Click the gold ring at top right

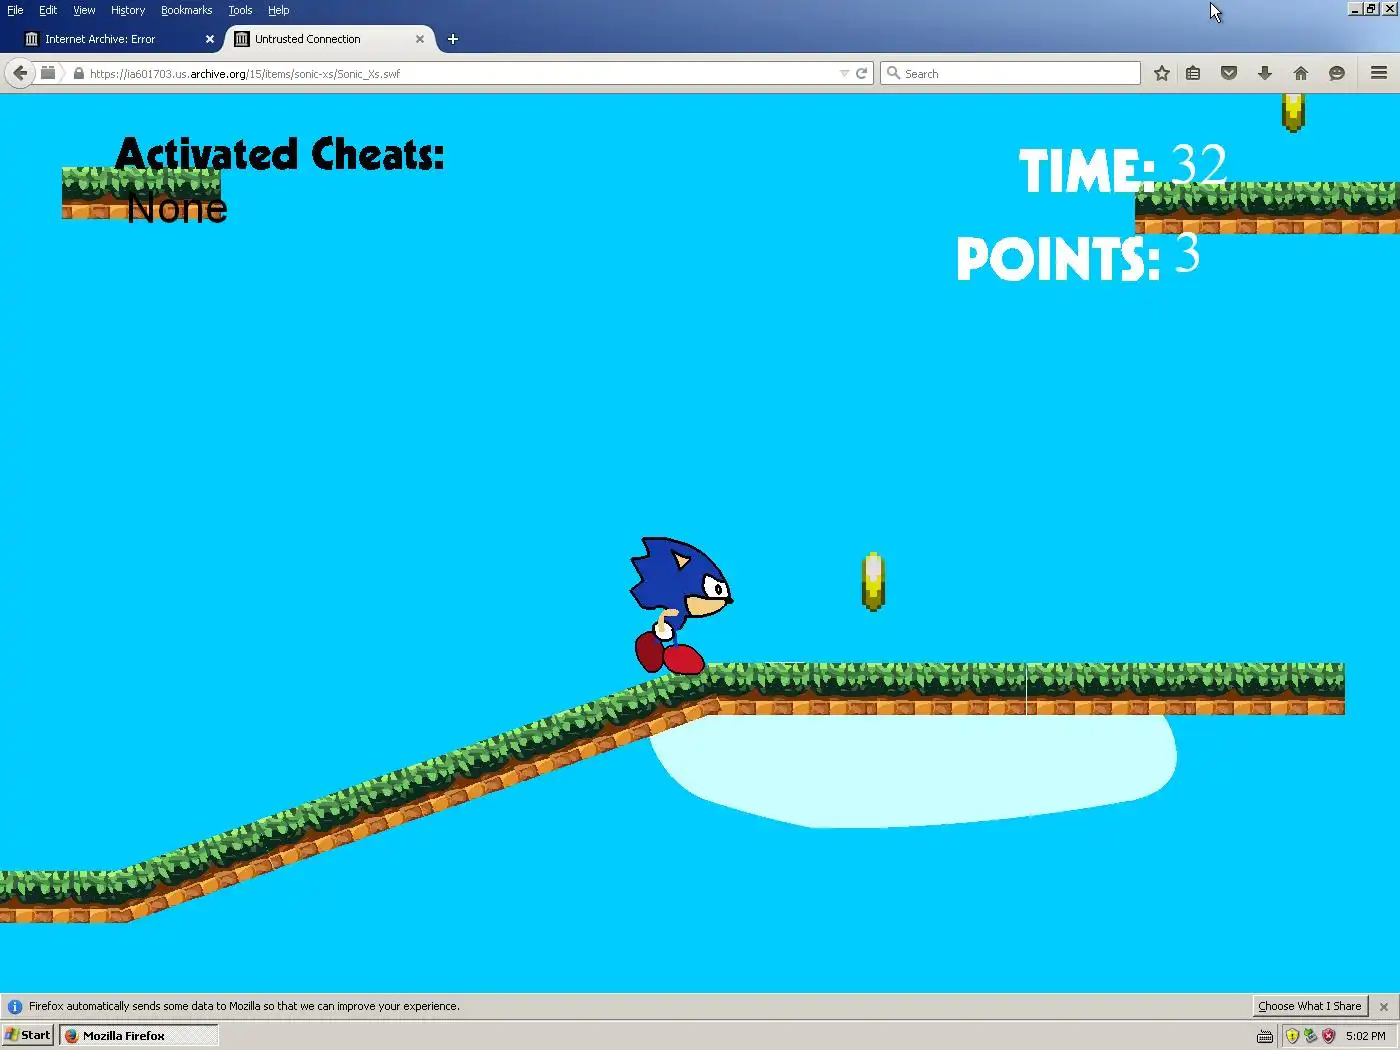click(1293, 112)
